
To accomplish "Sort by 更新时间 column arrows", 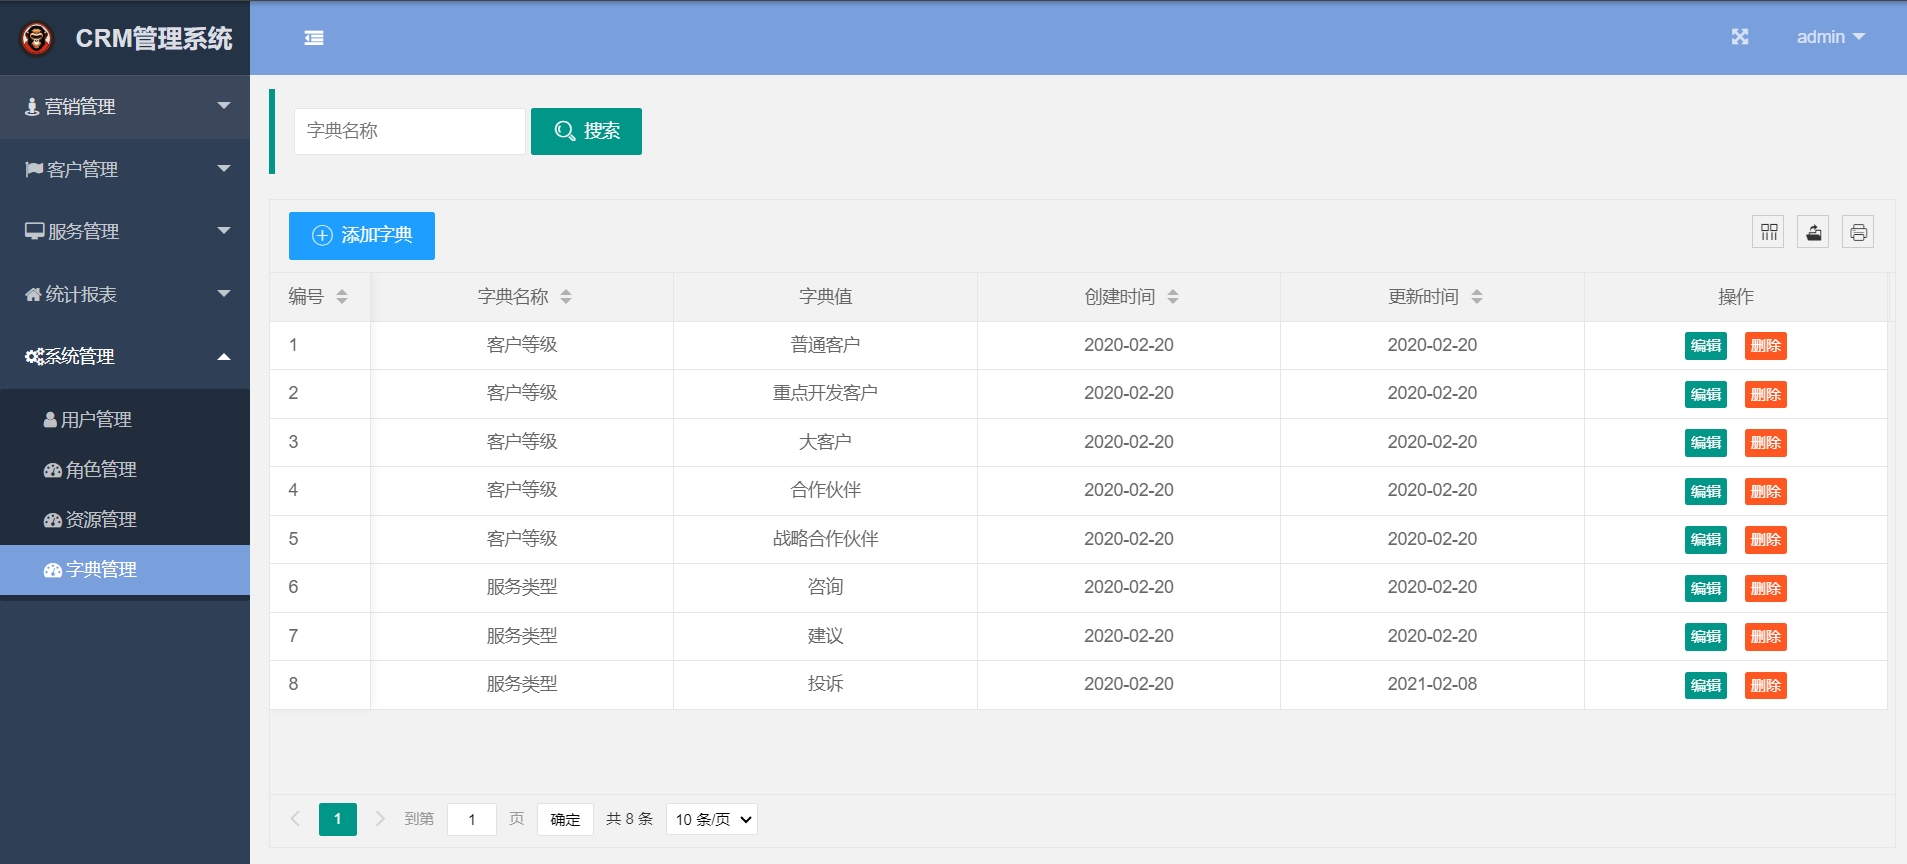I will (x=1477, y=297).
